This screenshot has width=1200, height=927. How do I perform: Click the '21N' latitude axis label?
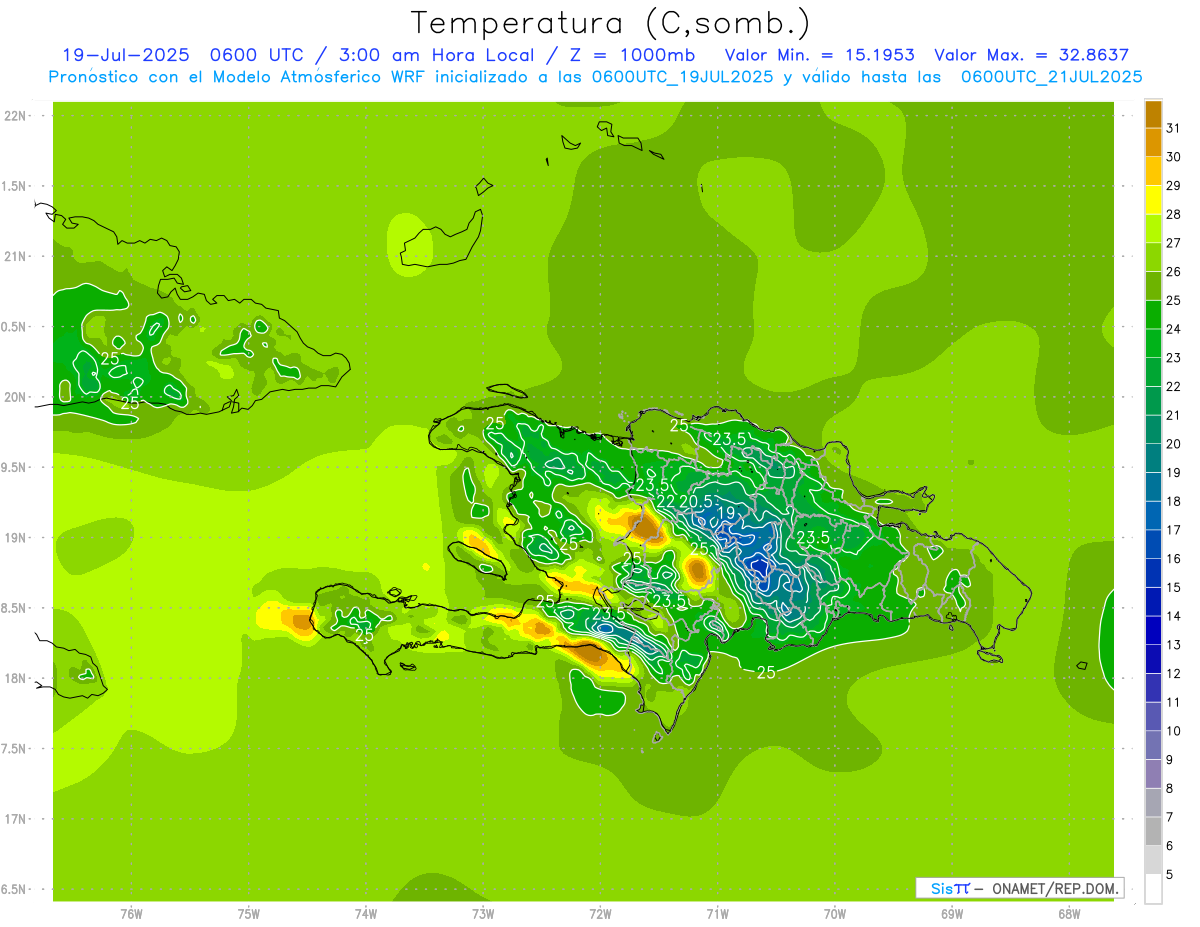[x=16, y=256]
